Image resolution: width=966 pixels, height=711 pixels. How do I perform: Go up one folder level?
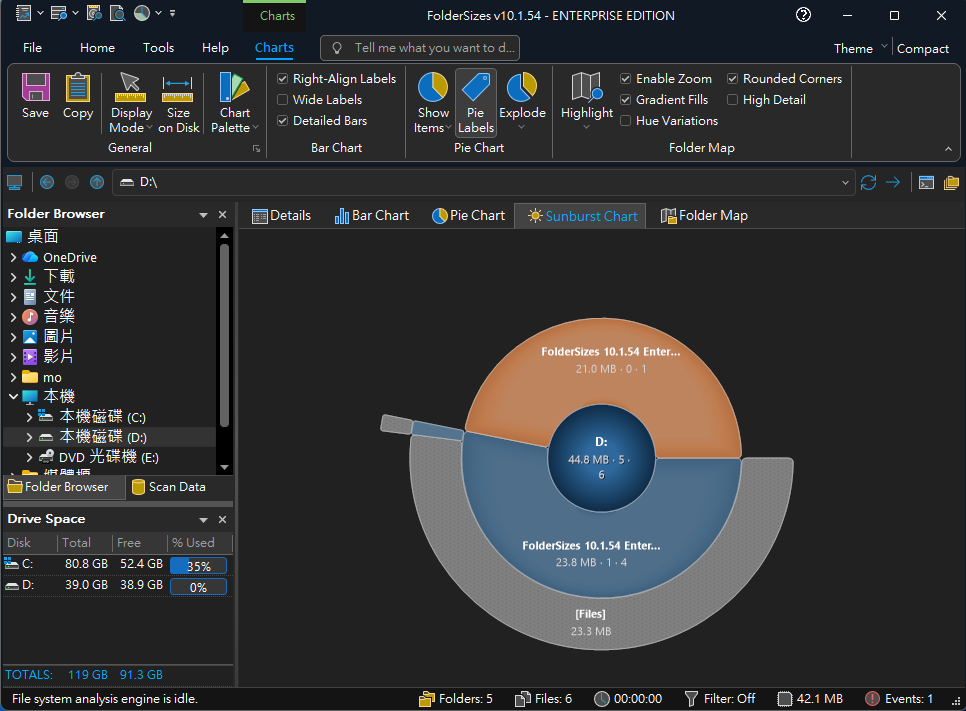97,182
